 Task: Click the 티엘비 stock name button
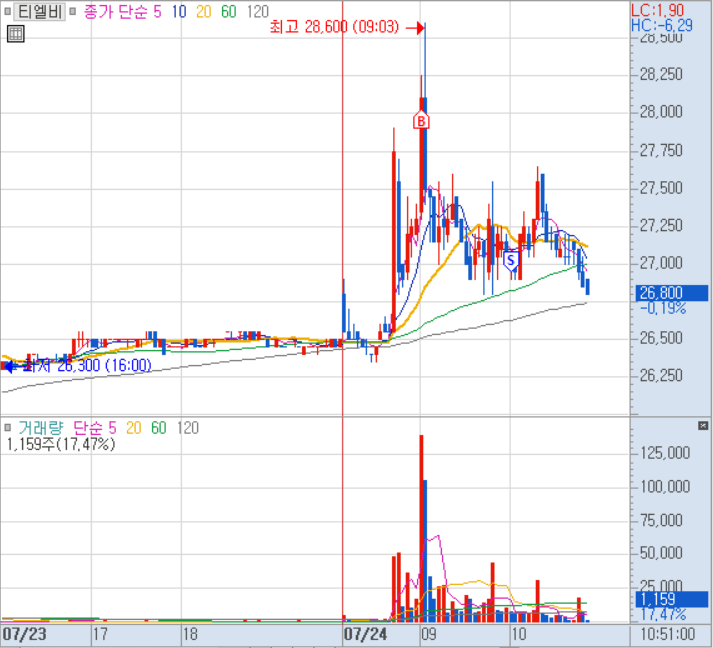click(38, 12)
